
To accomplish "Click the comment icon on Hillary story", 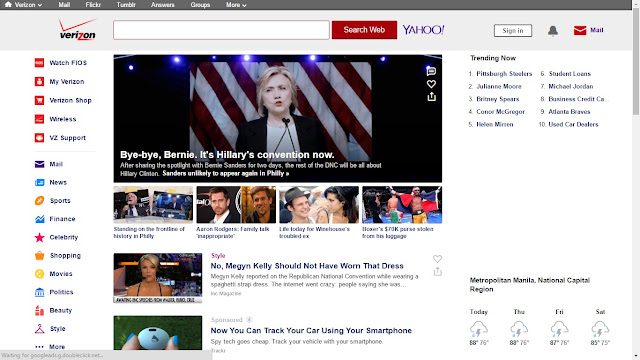I will (431, 71).
